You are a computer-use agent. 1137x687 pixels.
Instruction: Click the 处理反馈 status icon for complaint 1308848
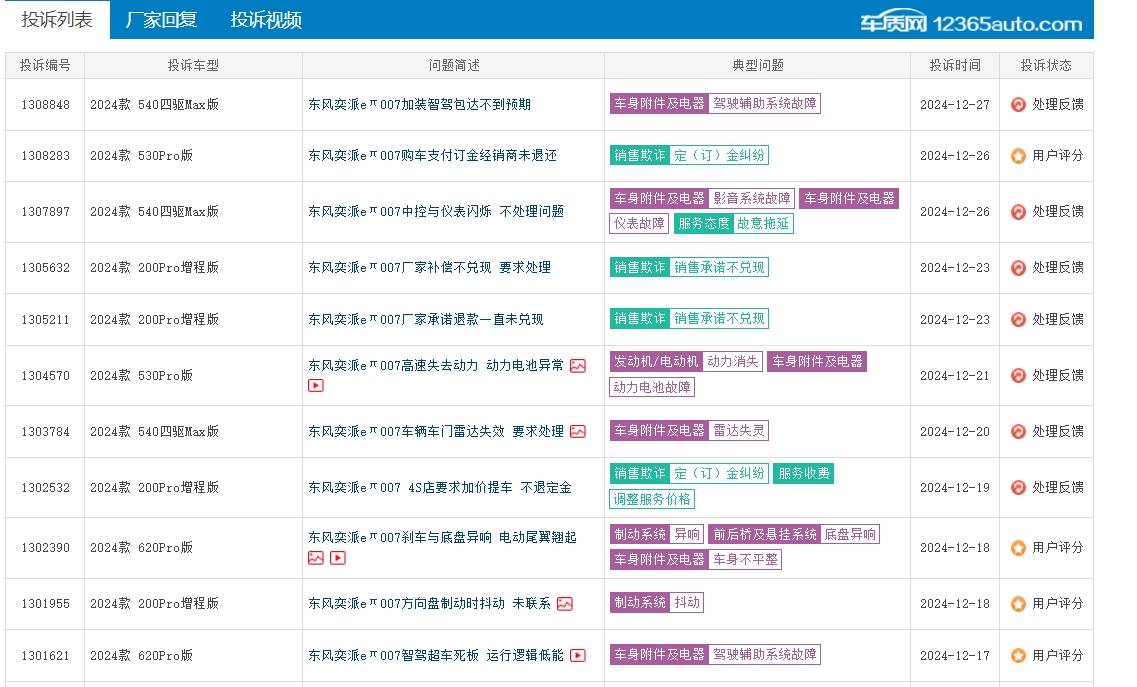click(1018, 104)
